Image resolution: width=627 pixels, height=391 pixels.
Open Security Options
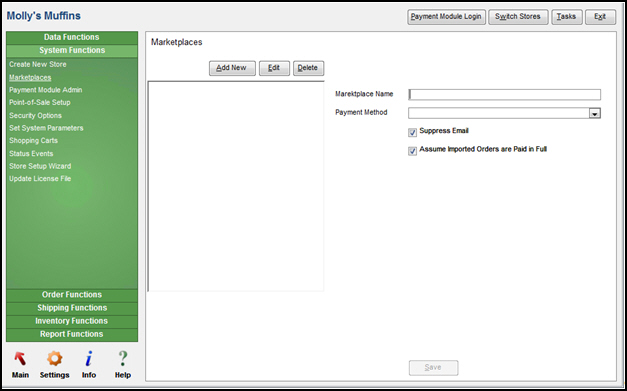coord(35,116)
